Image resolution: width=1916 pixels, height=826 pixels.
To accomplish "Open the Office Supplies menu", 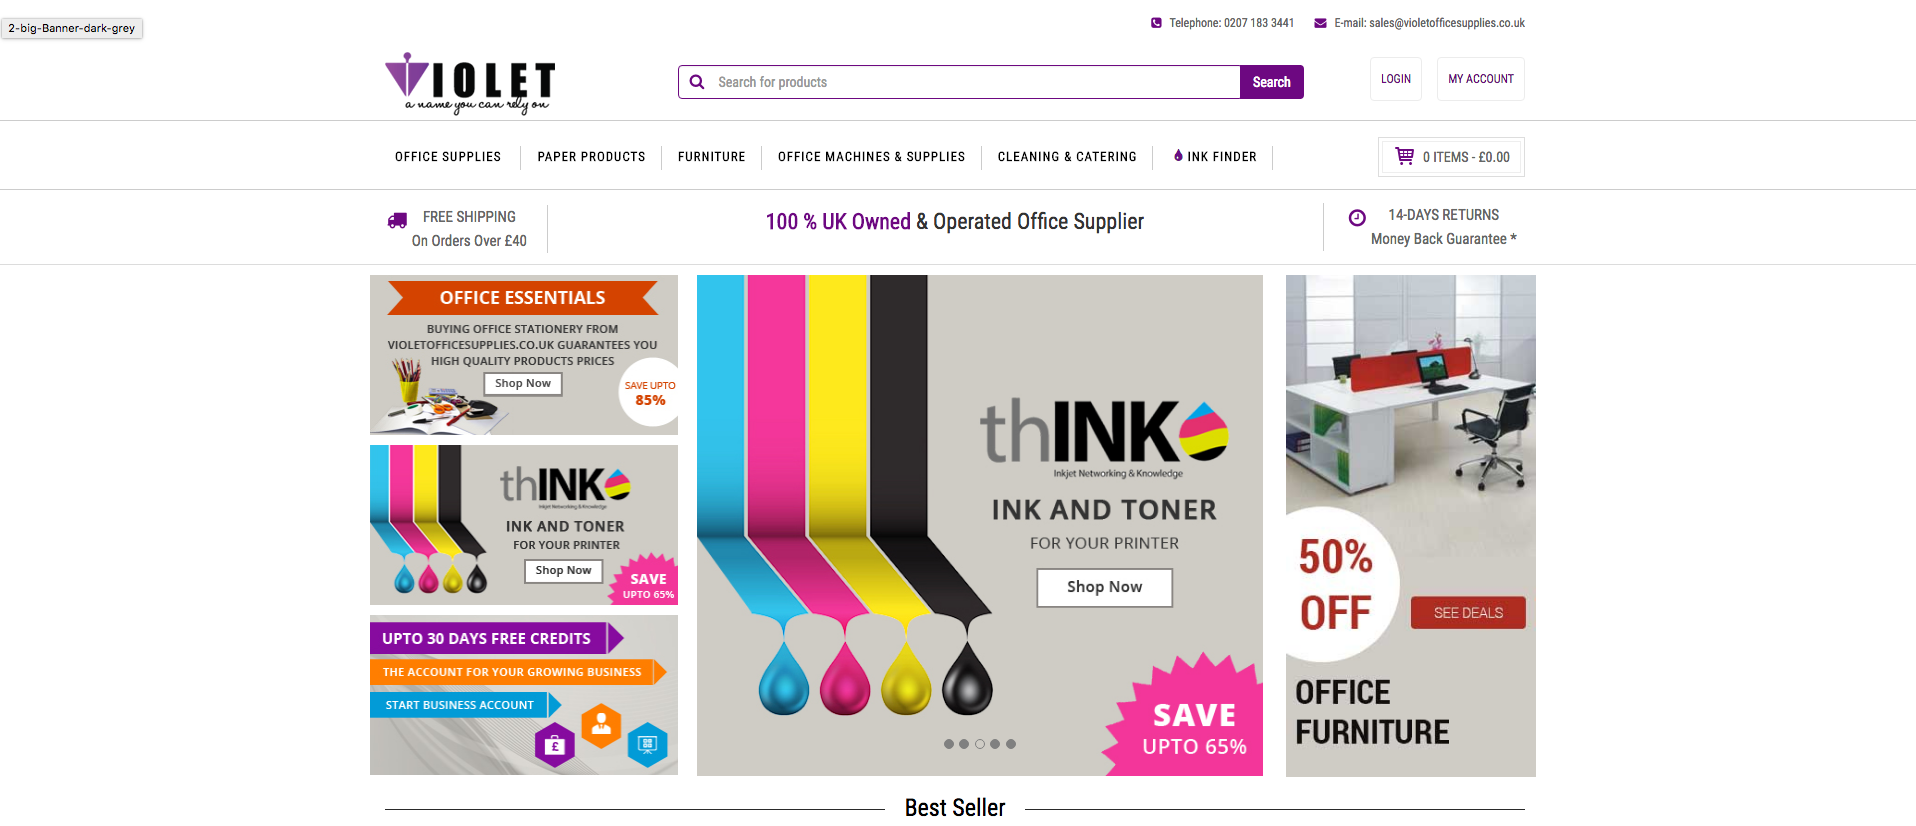I will pos(448,157).
